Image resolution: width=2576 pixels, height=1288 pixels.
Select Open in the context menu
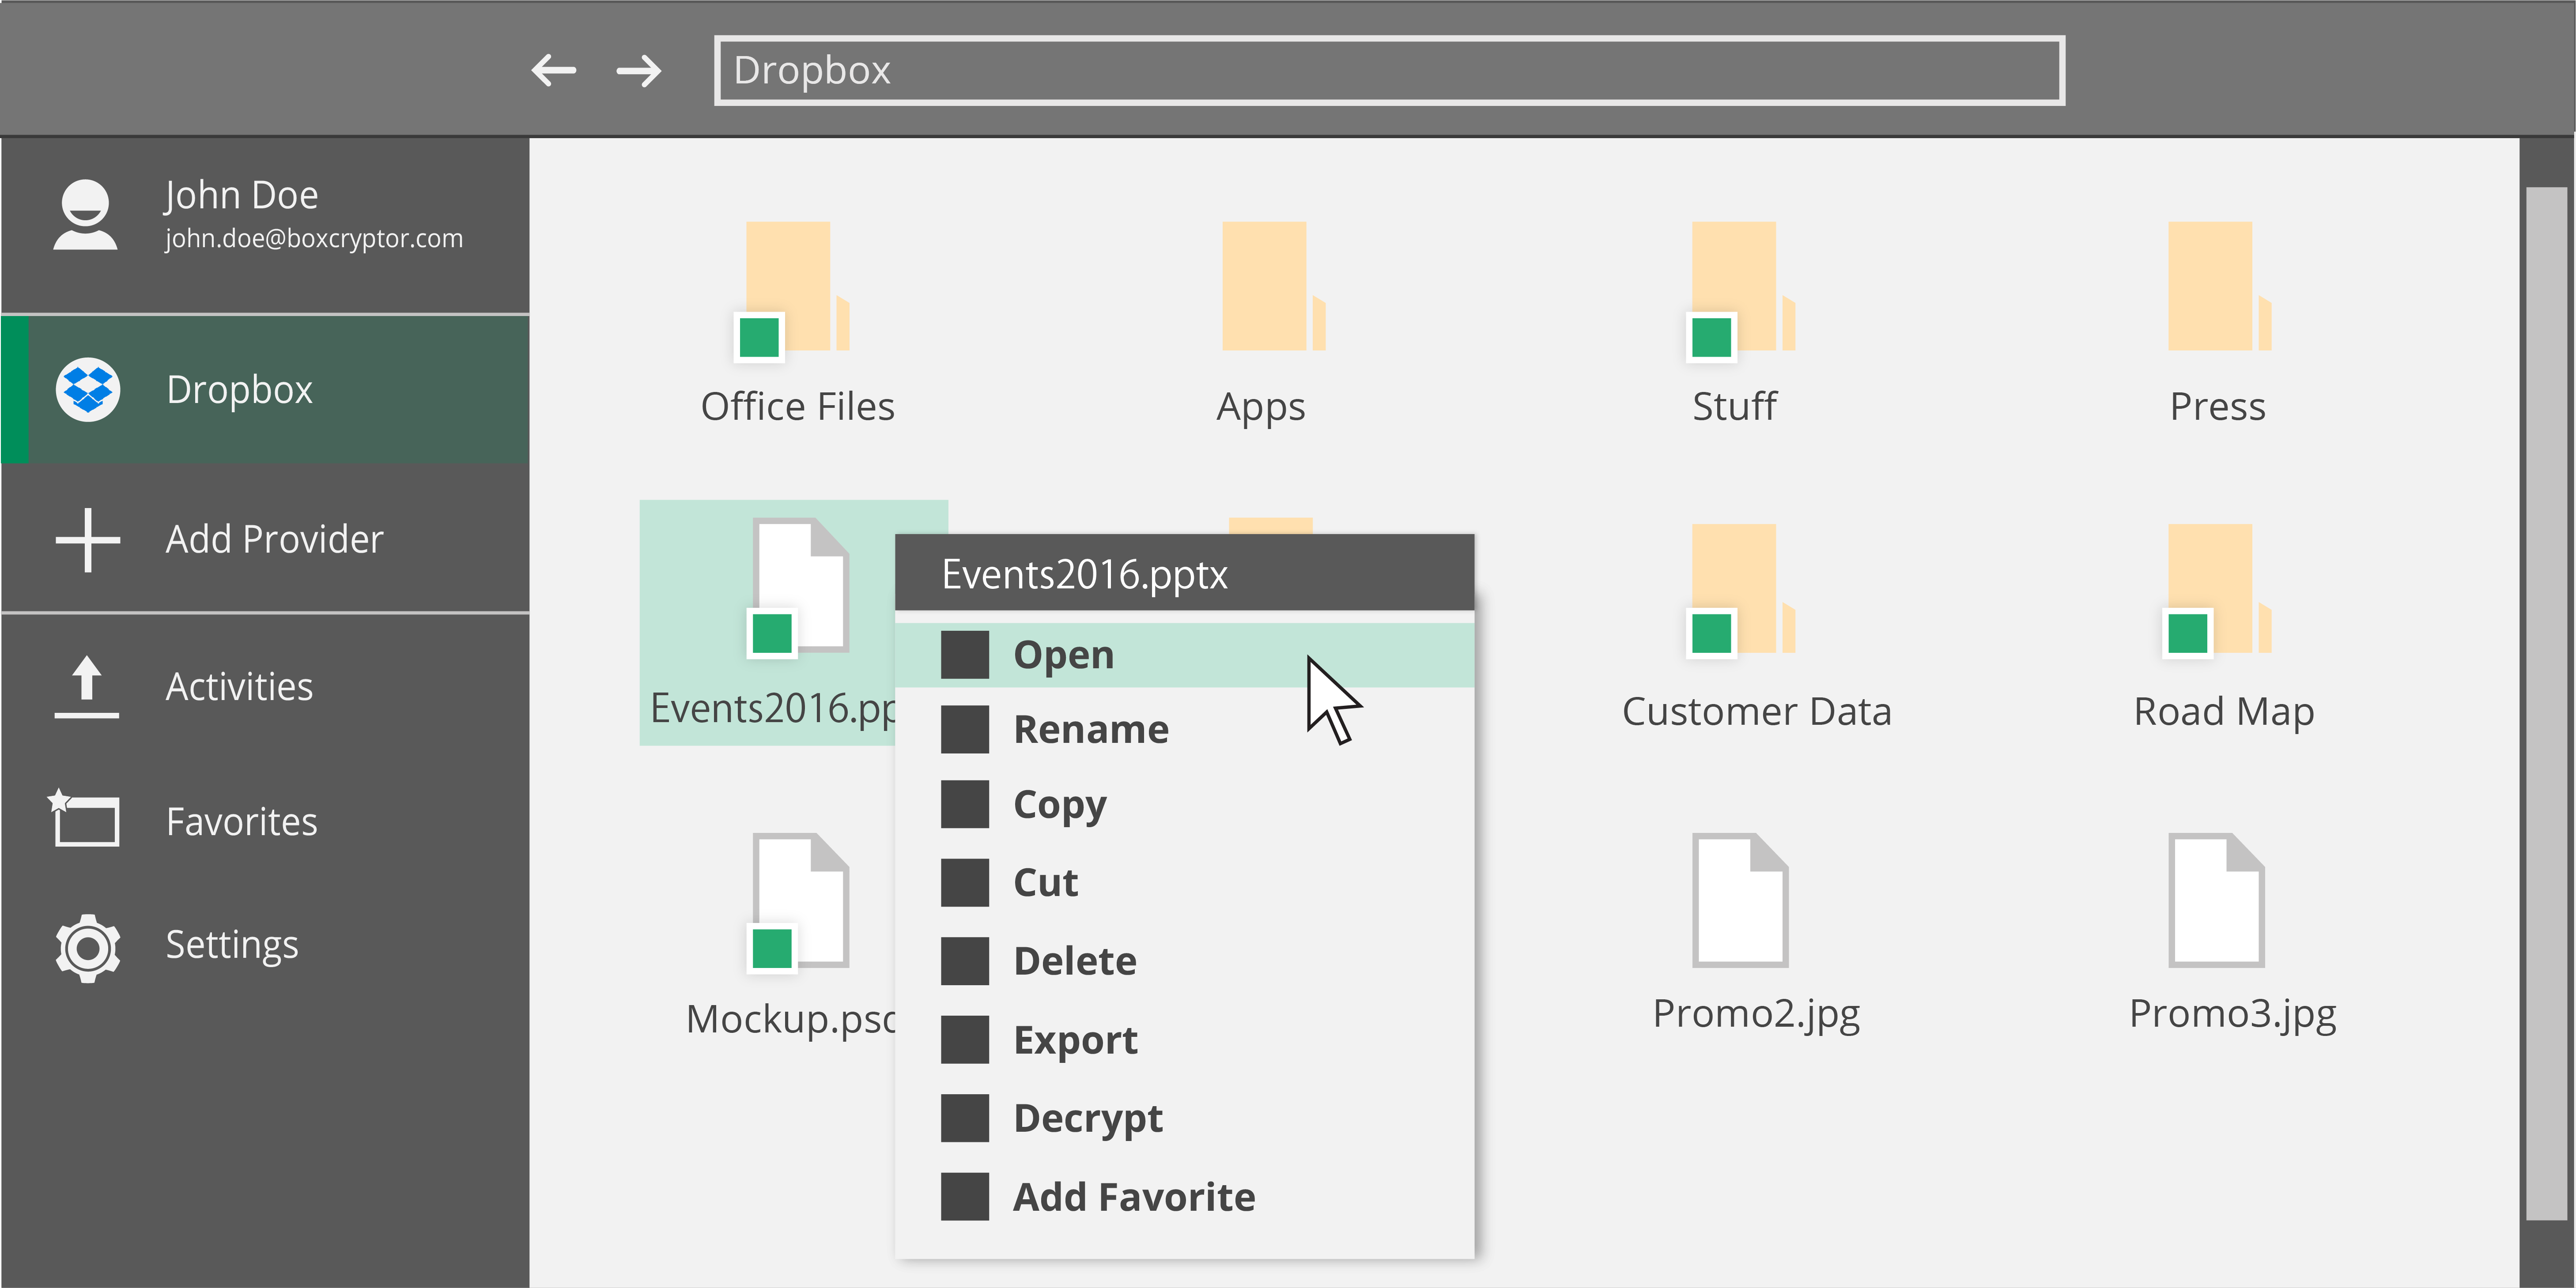[1063, 655]
